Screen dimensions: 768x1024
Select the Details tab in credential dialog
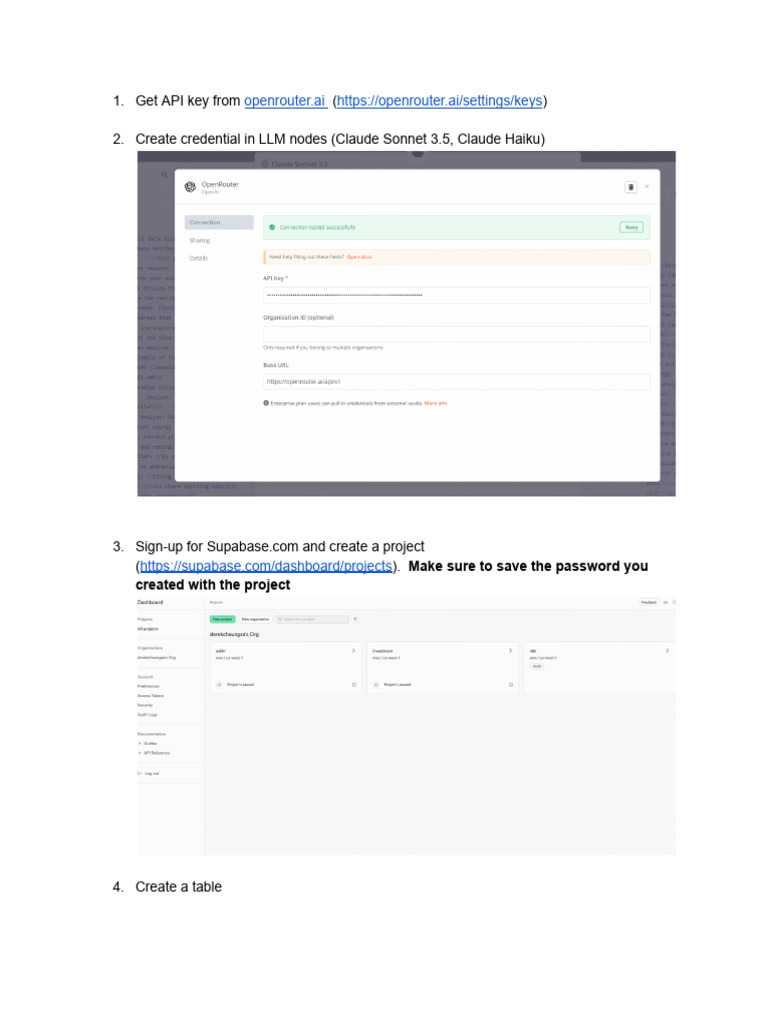199,259
